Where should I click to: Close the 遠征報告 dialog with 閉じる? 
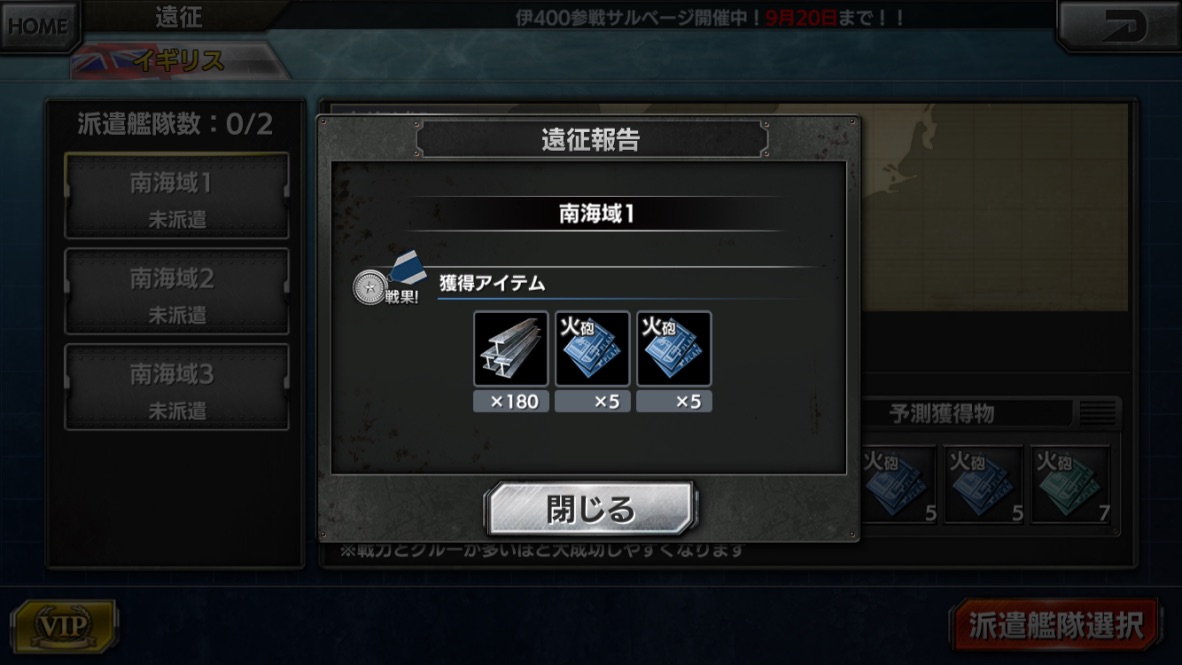click(590, 509)
